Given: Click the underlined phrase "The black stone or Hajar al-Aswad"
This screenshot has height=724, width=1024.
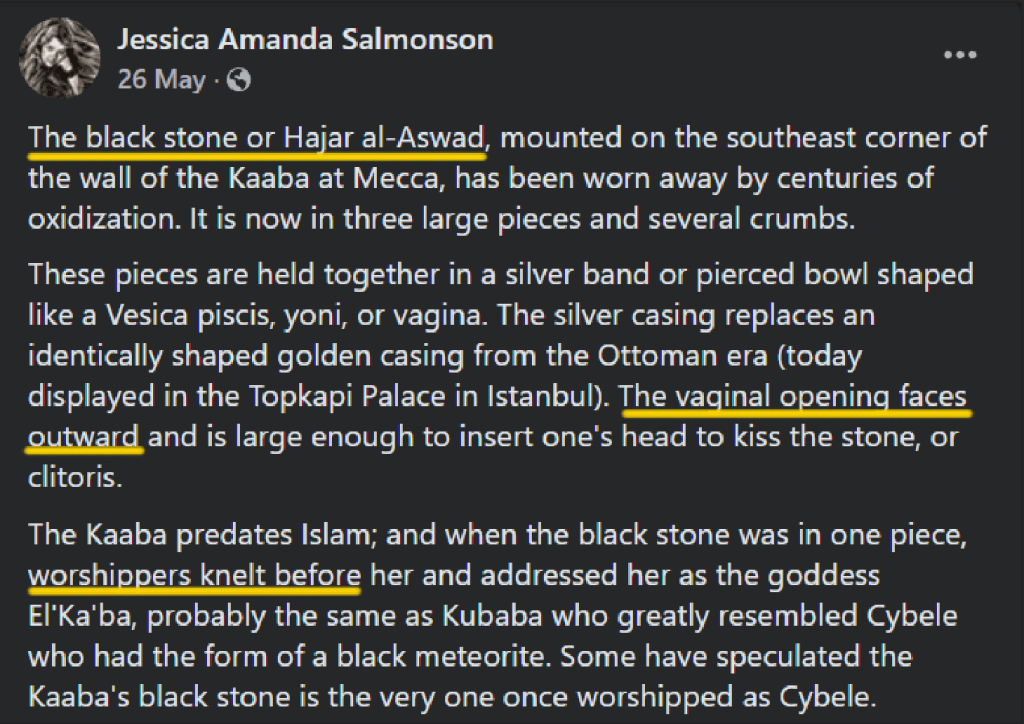Looking at the screenshot, I should (x=257, y=138).
